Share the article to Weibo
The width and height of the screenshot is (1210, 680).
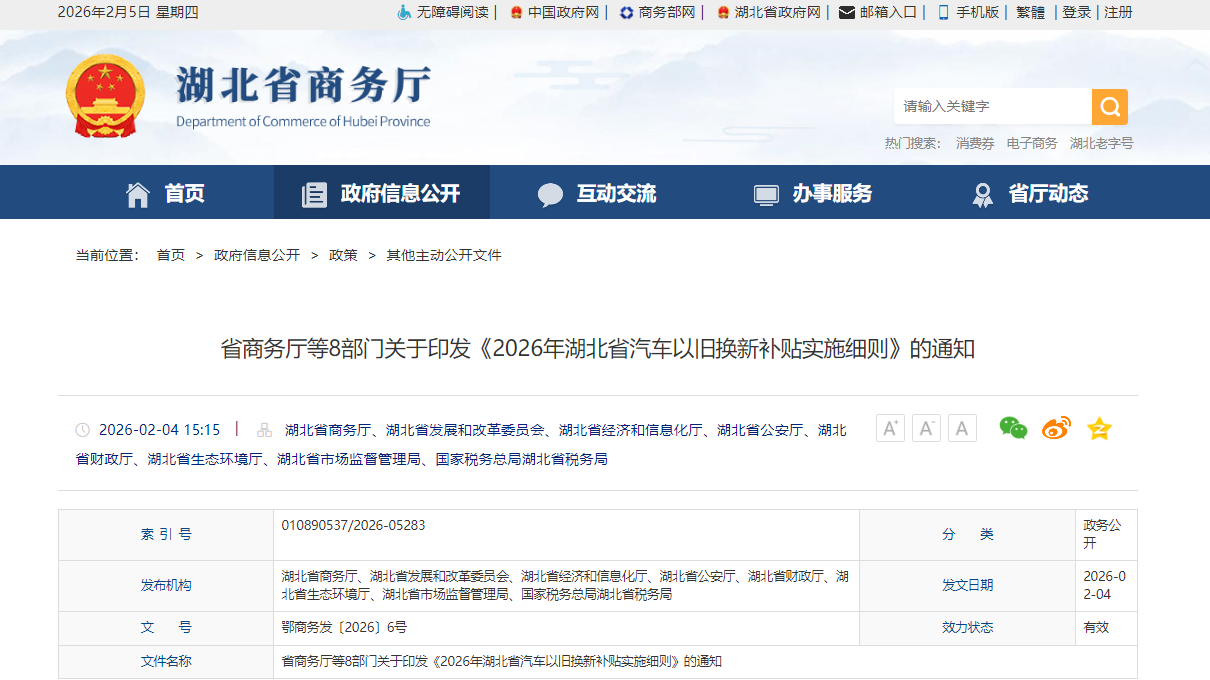[1056, 429]
